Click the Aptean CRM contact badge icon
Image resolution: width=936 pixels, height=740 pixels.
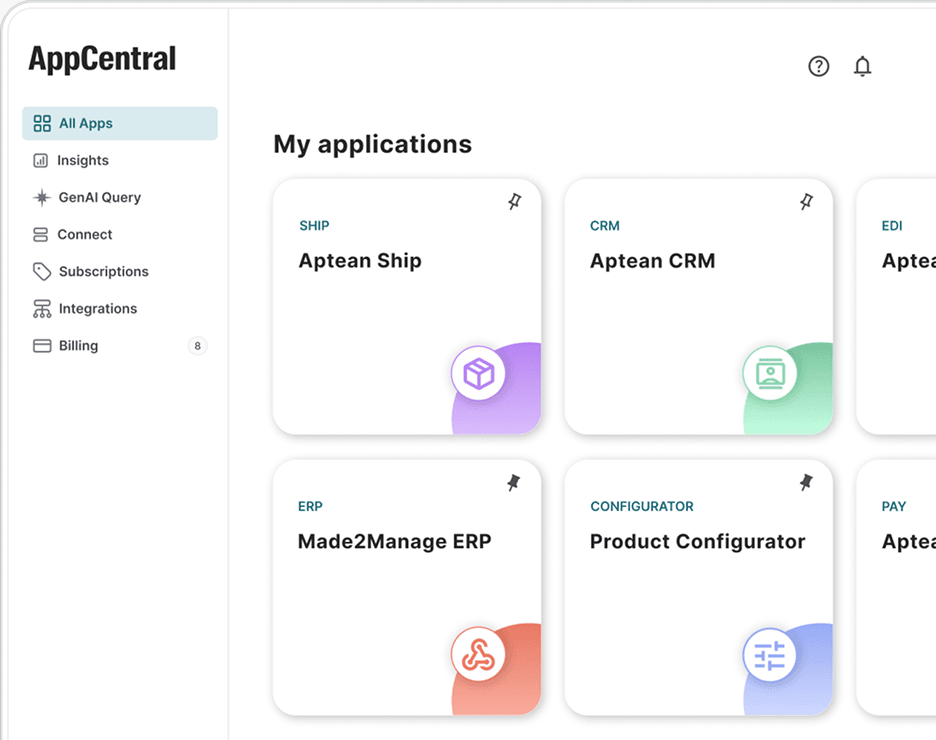(x=772, y=373)
